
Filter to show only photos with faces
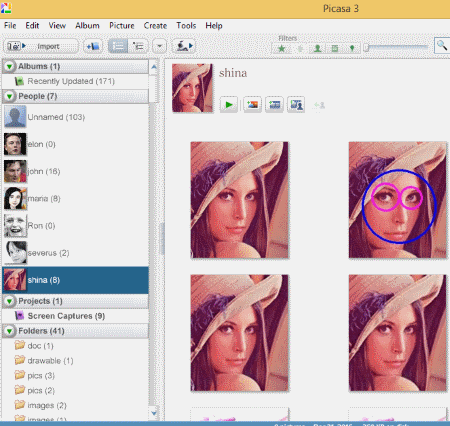point(318,49)
